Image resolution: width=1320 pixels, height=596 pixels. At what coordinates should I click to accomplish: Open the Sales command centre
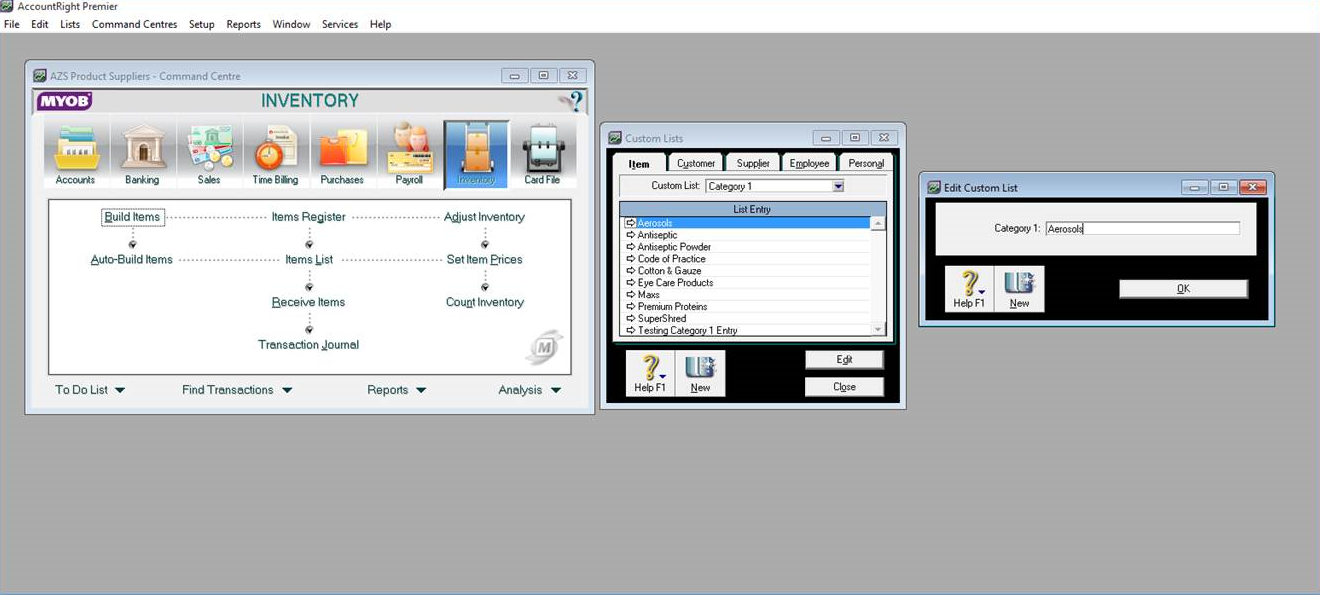tap(209, 155)
